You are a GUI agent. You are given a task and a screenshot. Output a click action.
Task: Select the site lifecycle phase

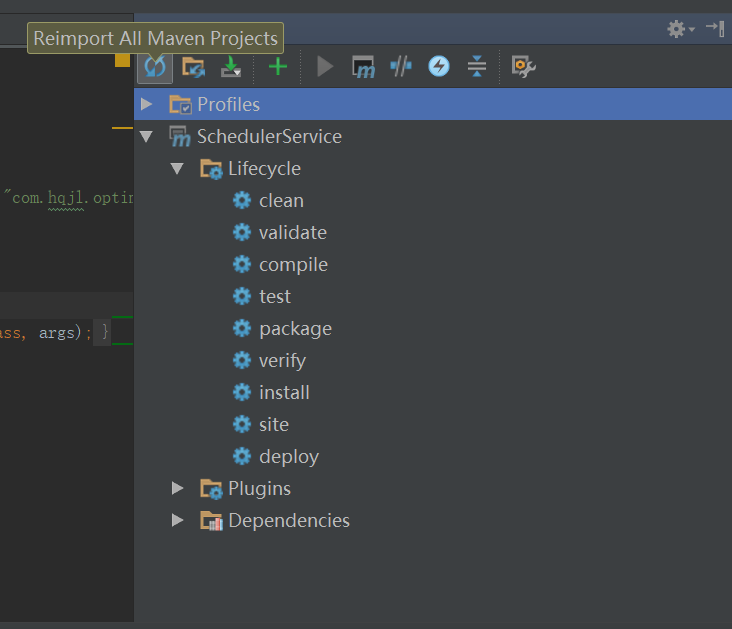tap(274, 424)
